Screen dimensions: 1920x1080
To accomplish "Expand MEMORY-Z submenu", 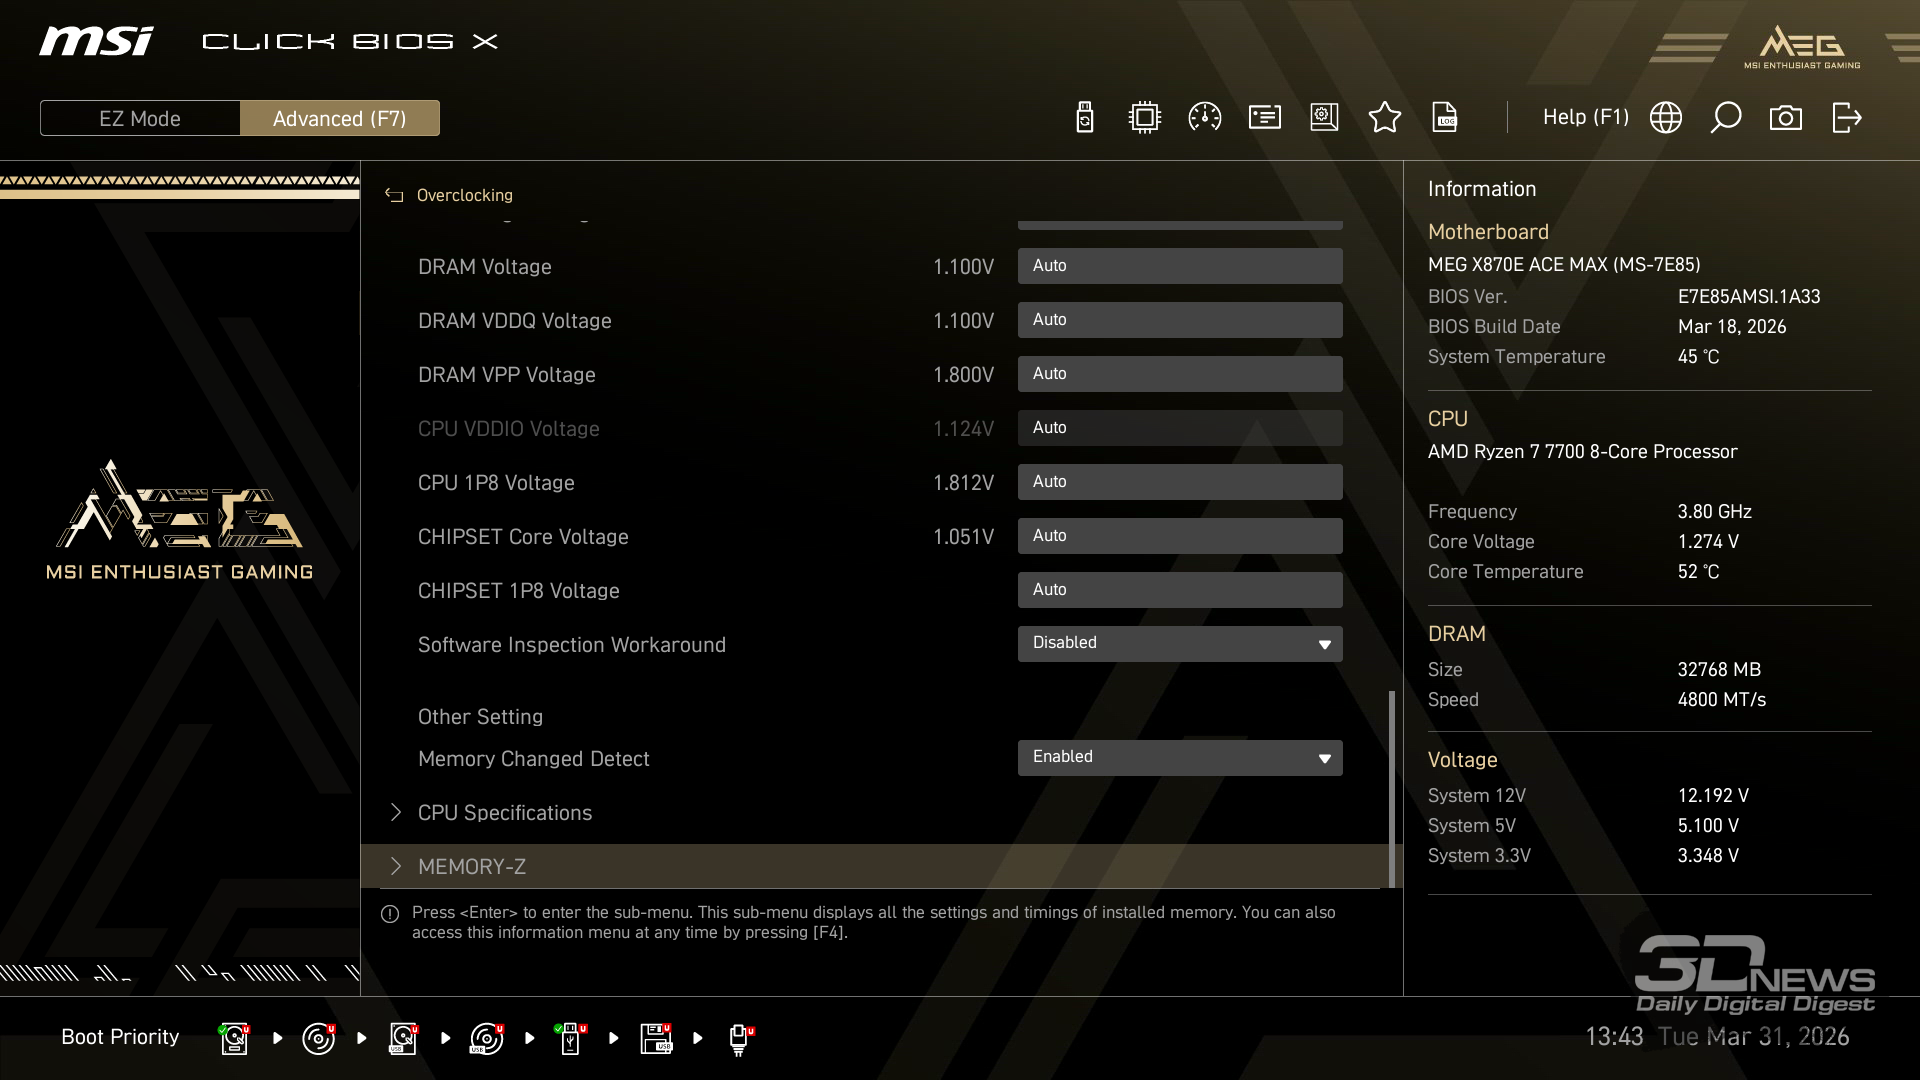I will click(471, 867).
